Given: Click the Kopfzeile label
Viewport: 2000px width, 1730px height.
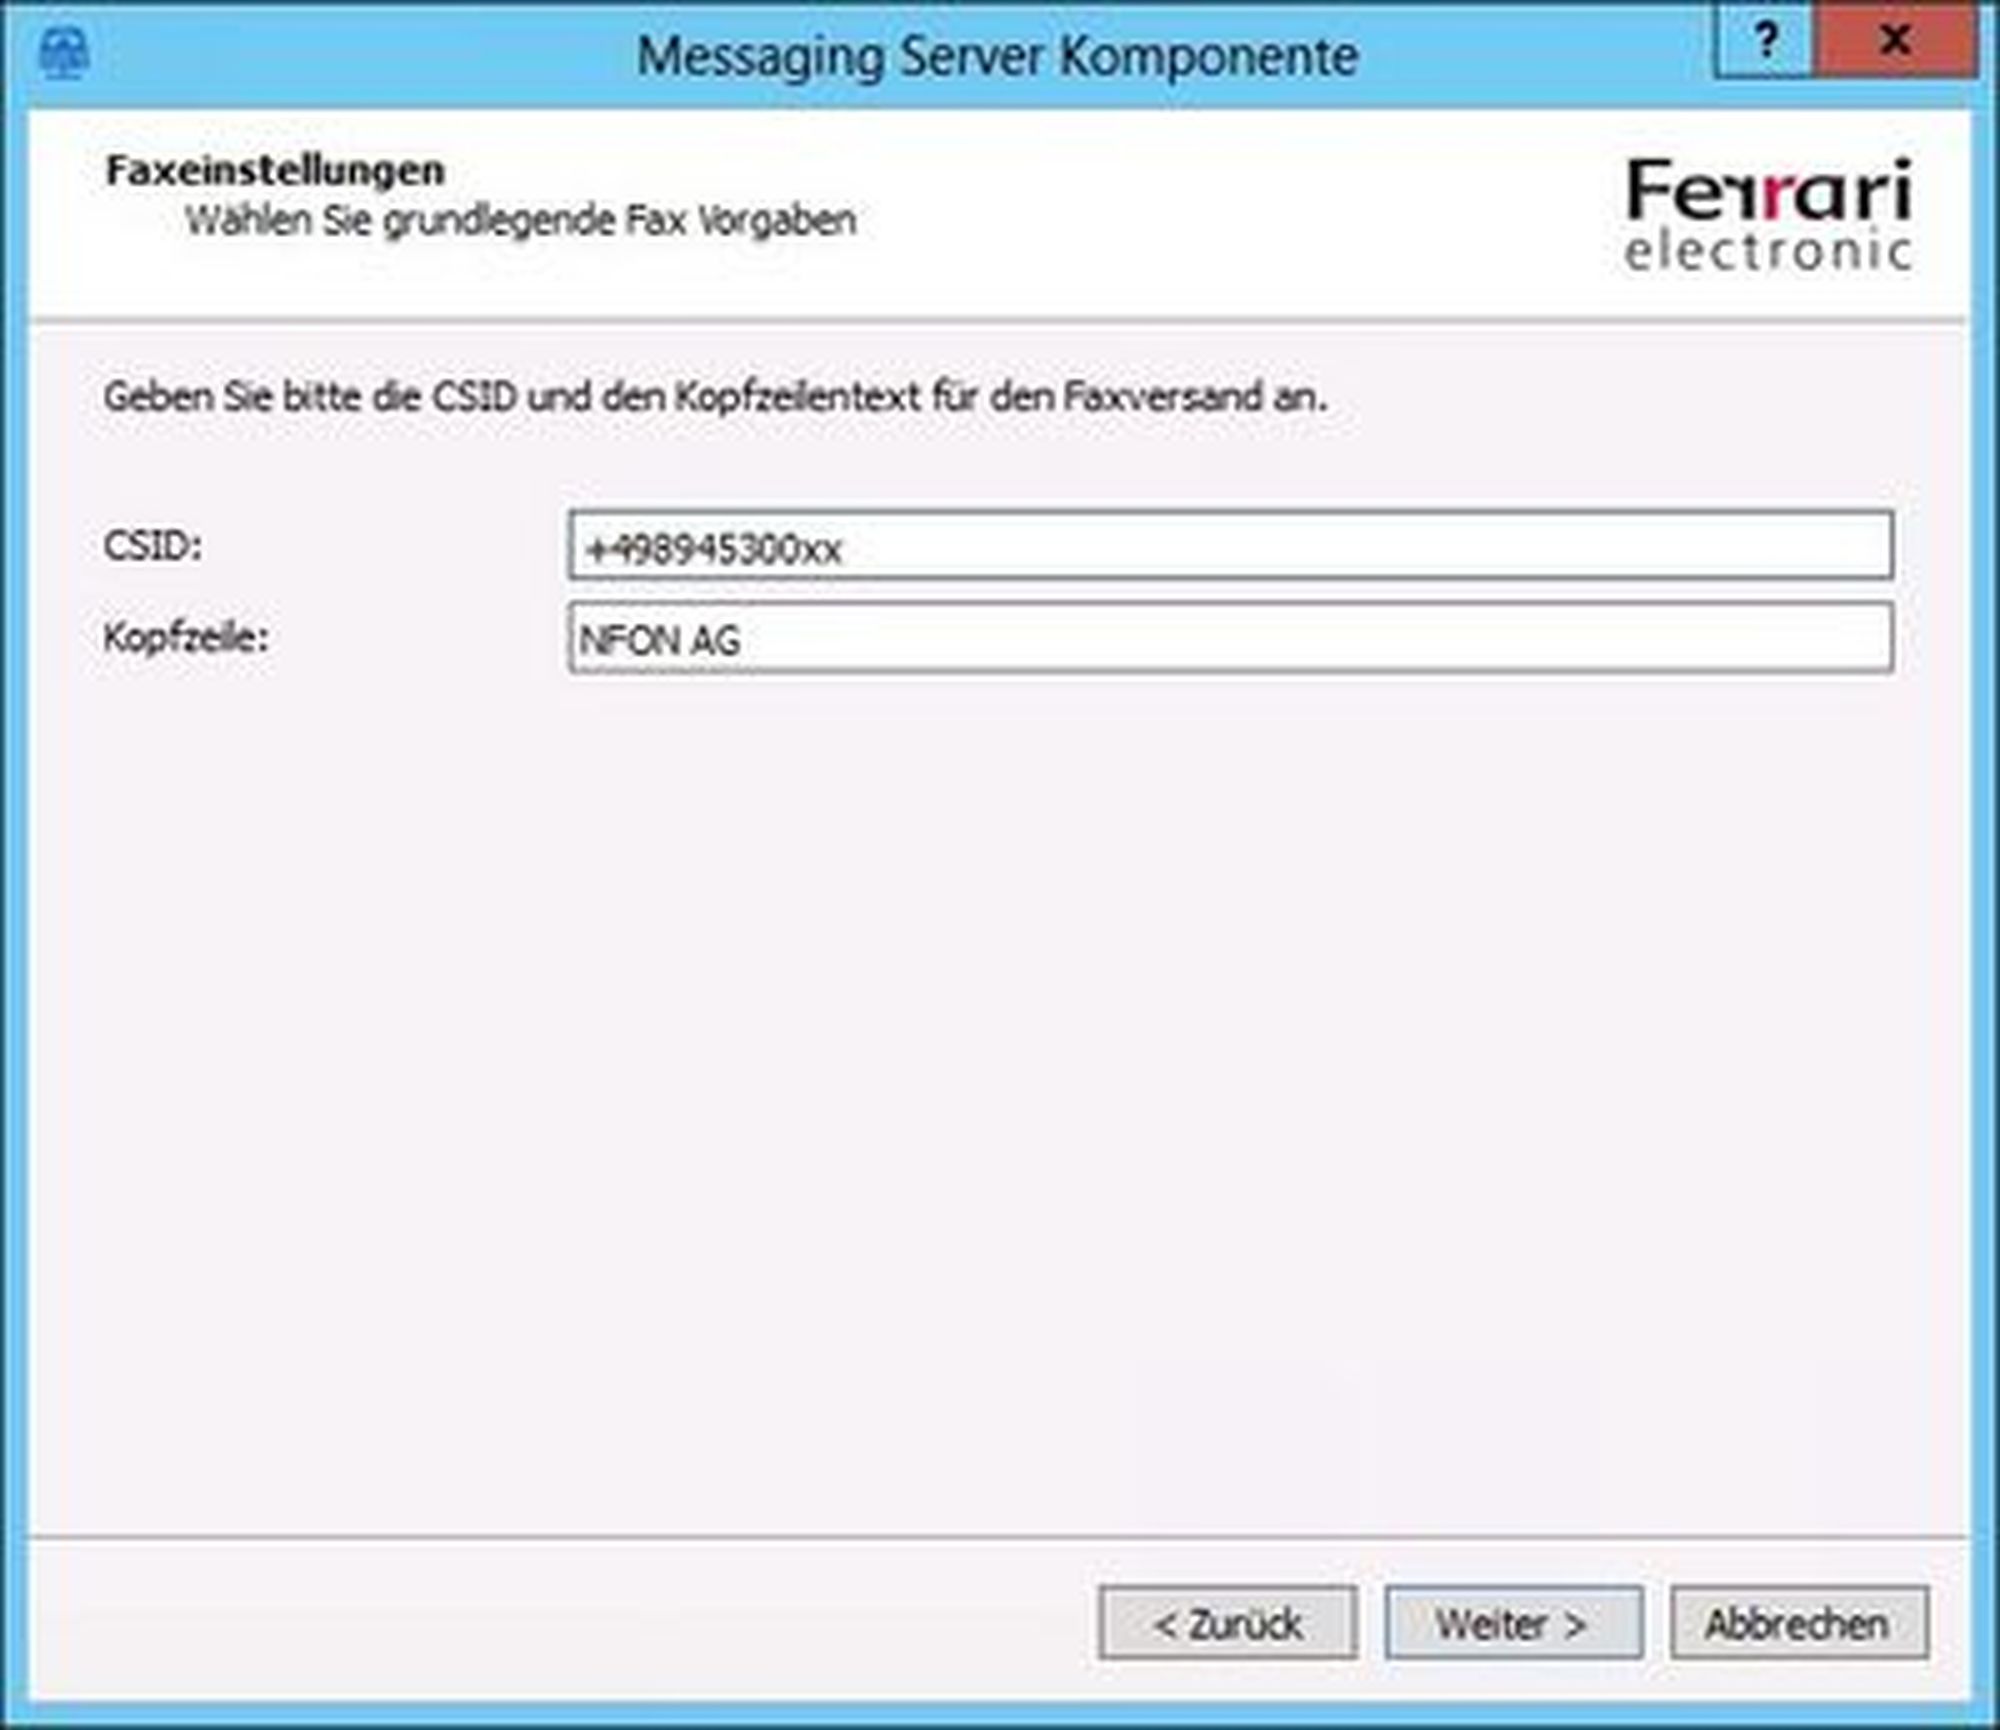Looking at the screenshot, I should (186, 637).
